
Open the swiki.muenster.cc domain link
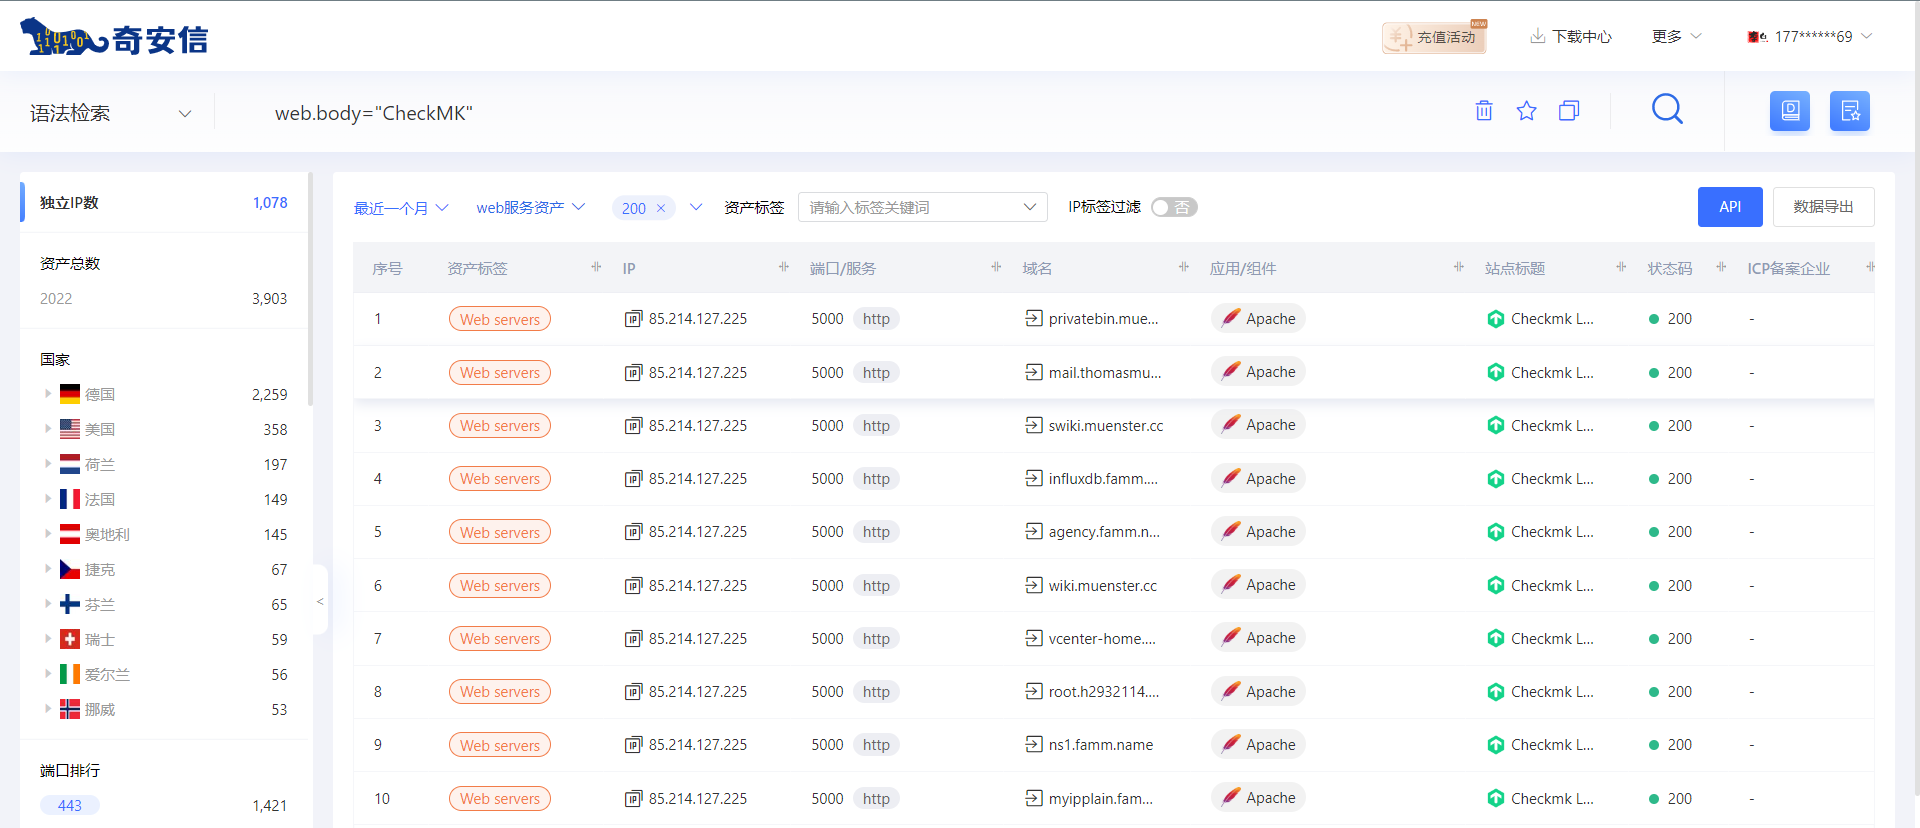pos(1106,425)
